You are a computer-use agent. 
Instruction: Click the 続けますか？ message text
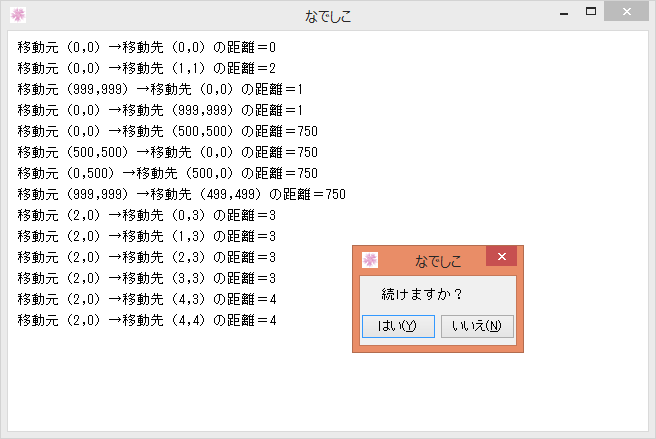pyautogui.click(x=422, y=294)
